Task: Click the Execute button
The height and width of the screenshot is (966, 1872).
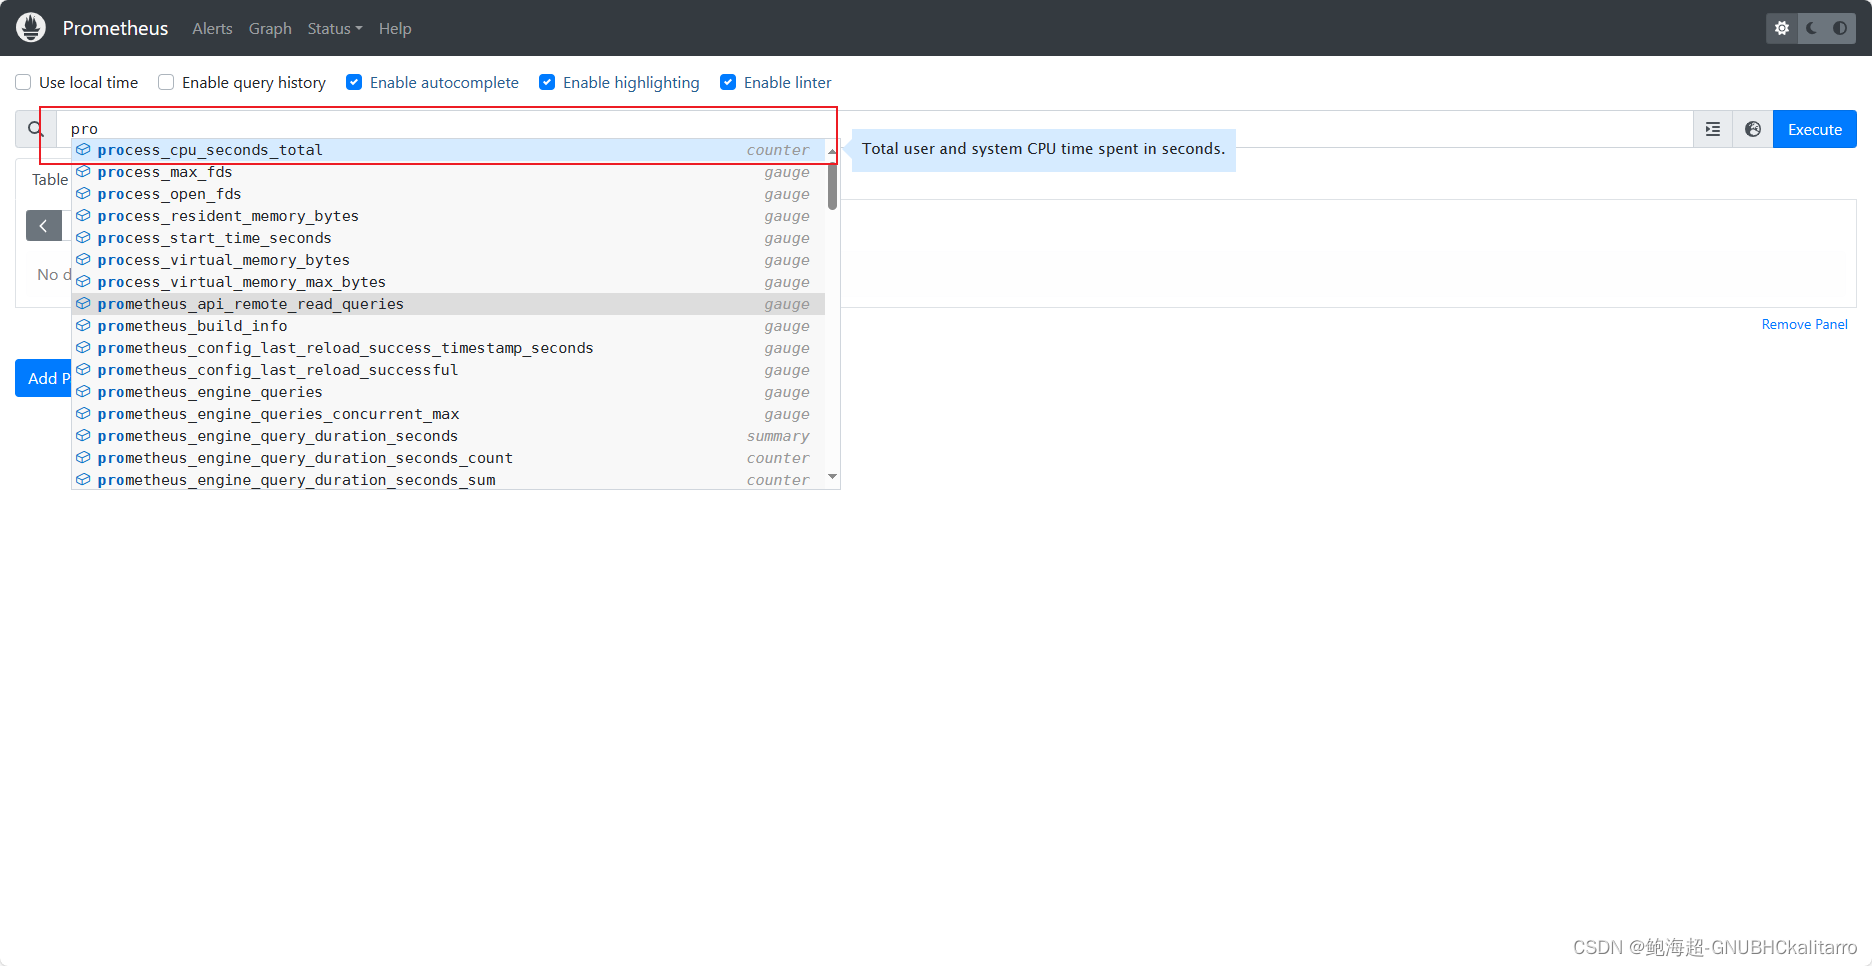Action: [x=1814, y=129]
